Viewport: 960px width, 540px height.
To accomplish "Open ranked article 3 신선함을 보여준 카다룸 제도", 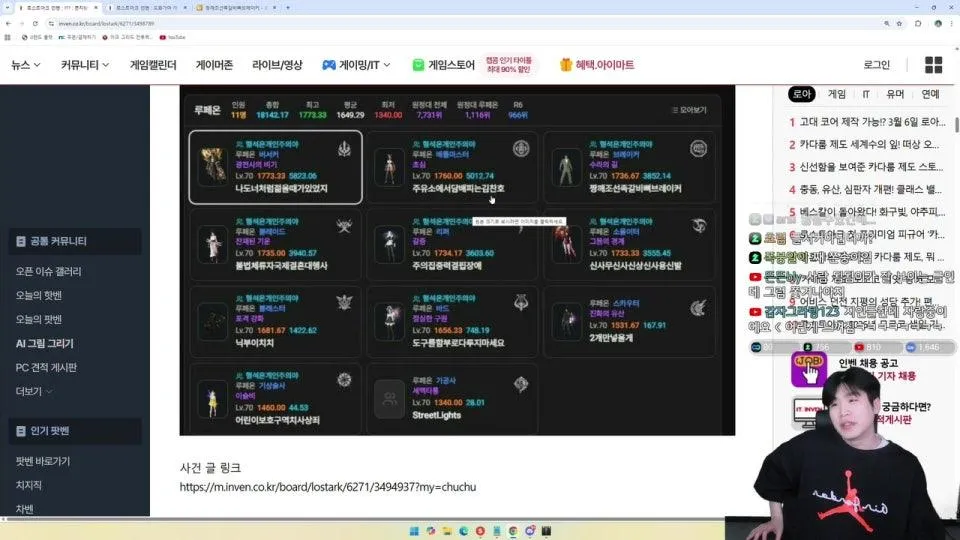I will 866,167.
